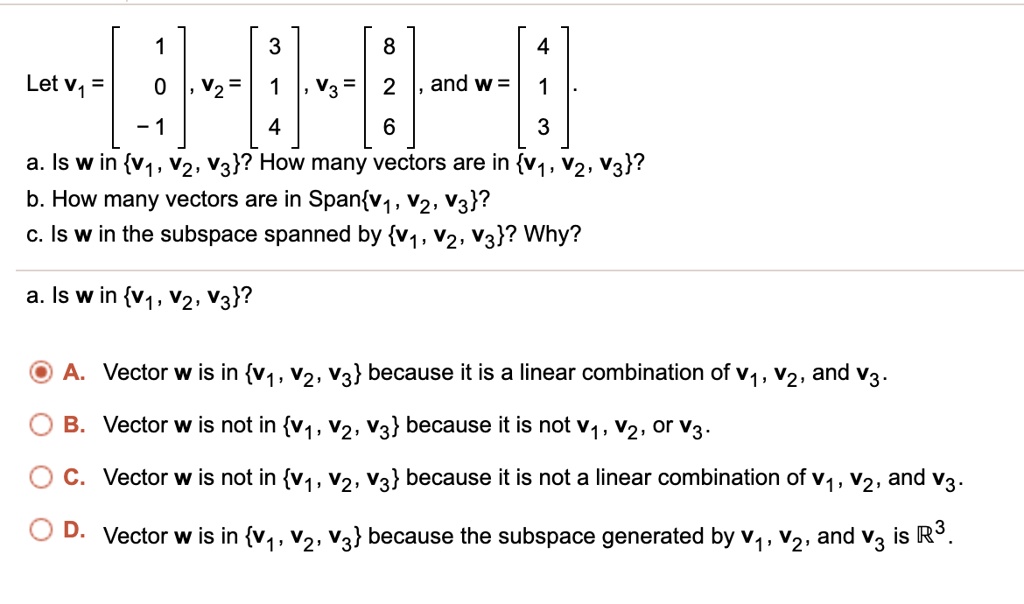Click the vector w with entries 4, 1, 3
Viewport: 1024px width, 604px height.
(543, 83)
